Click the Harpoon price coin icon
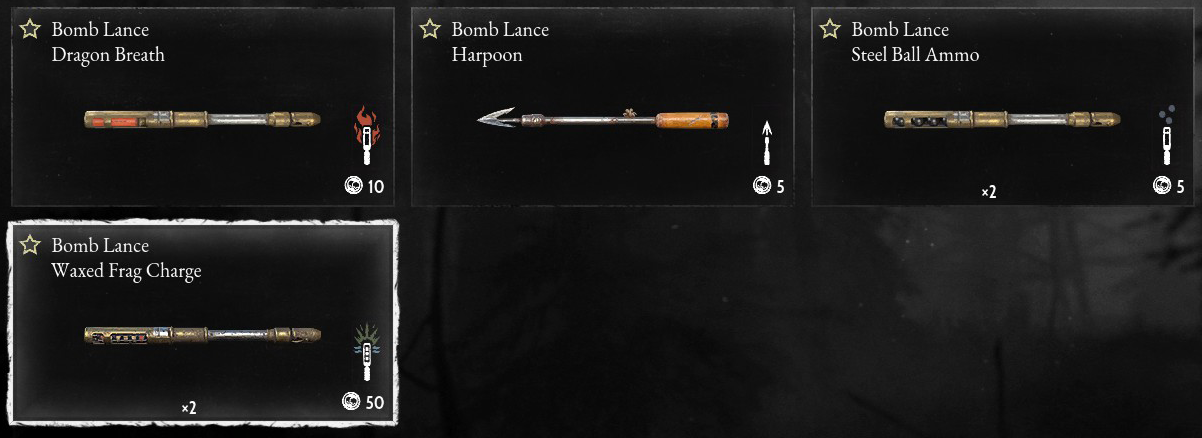The height and width of the screenshot is (438, 1202). click(x=762, y=186)
